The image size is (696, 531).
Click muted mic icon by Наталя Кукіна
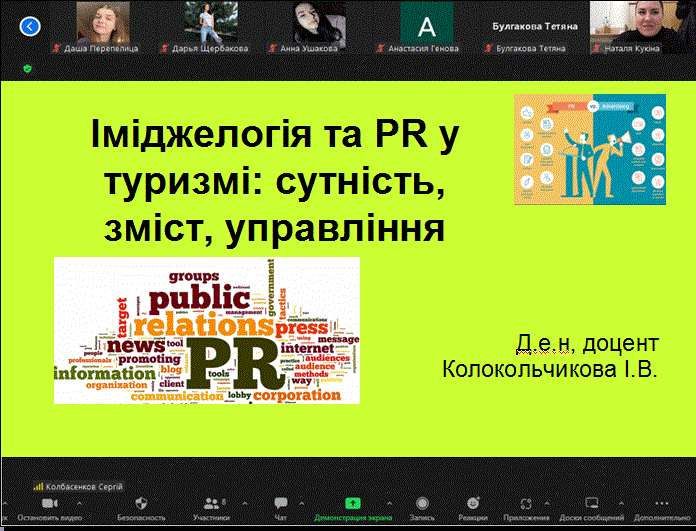coord(596,48)
